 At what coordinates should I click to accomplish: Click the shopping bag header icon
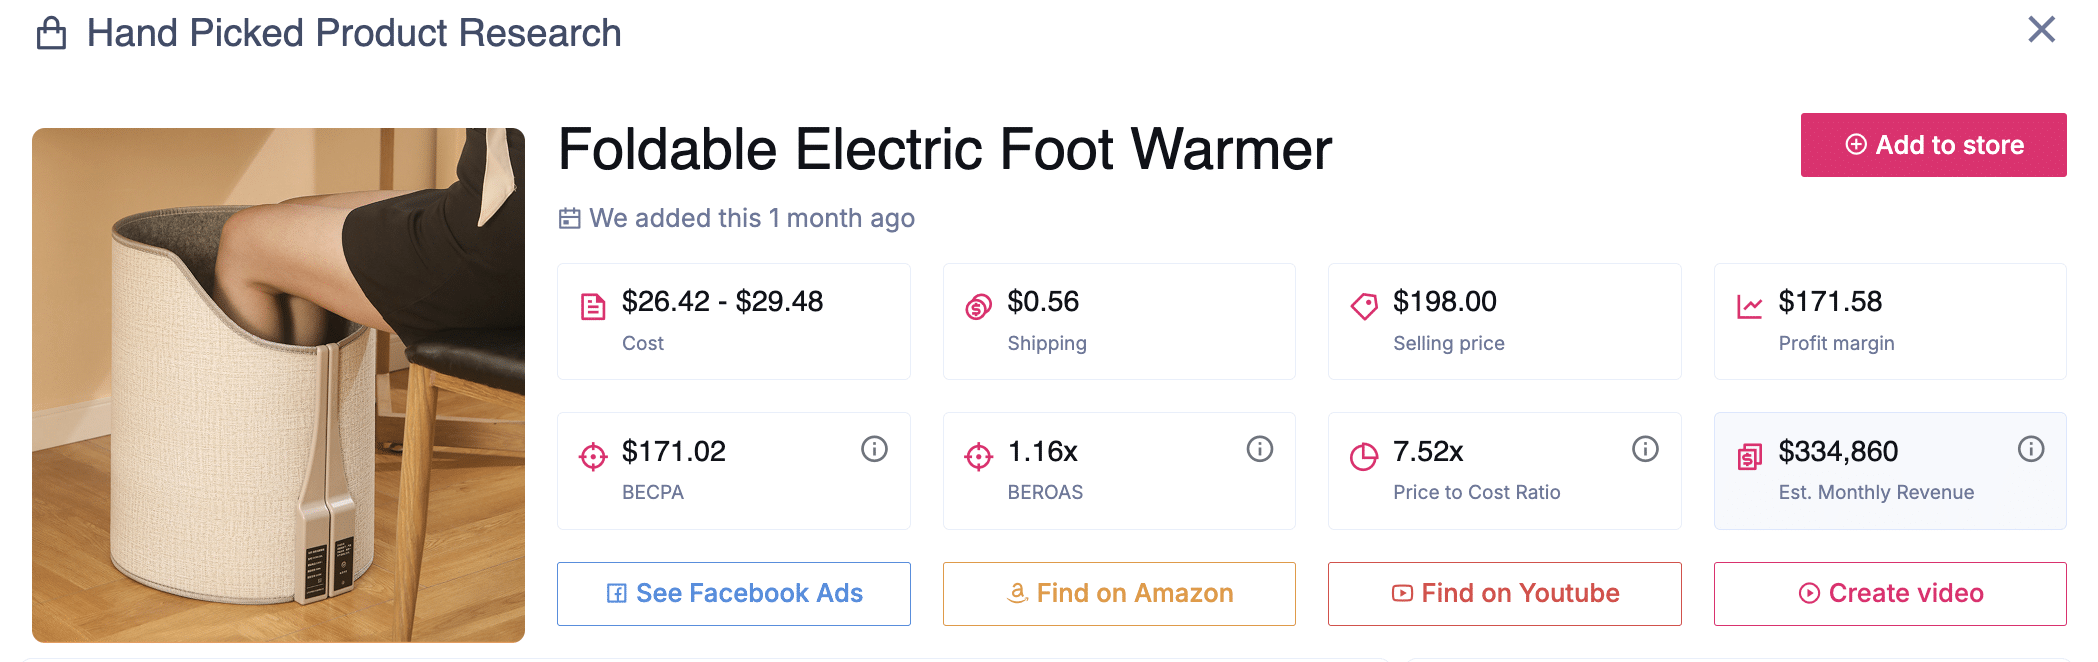(x=51, y=33)
